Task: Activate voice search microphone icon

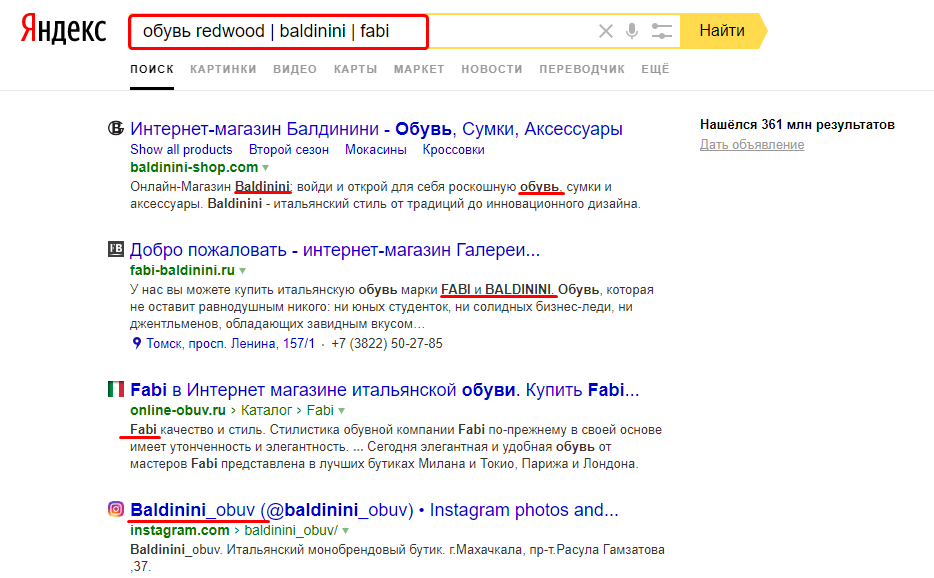Action: (x=632, y=31)
